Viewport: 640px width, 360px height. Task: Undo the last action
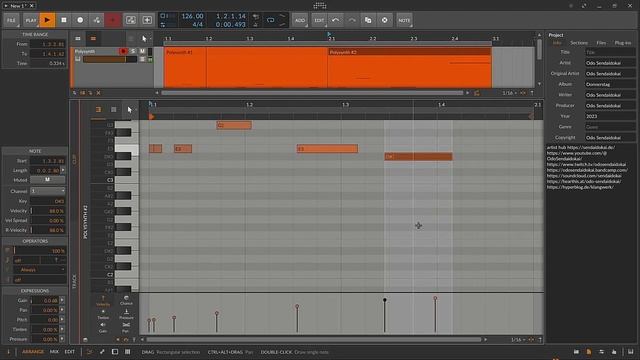tap(335, 20)
